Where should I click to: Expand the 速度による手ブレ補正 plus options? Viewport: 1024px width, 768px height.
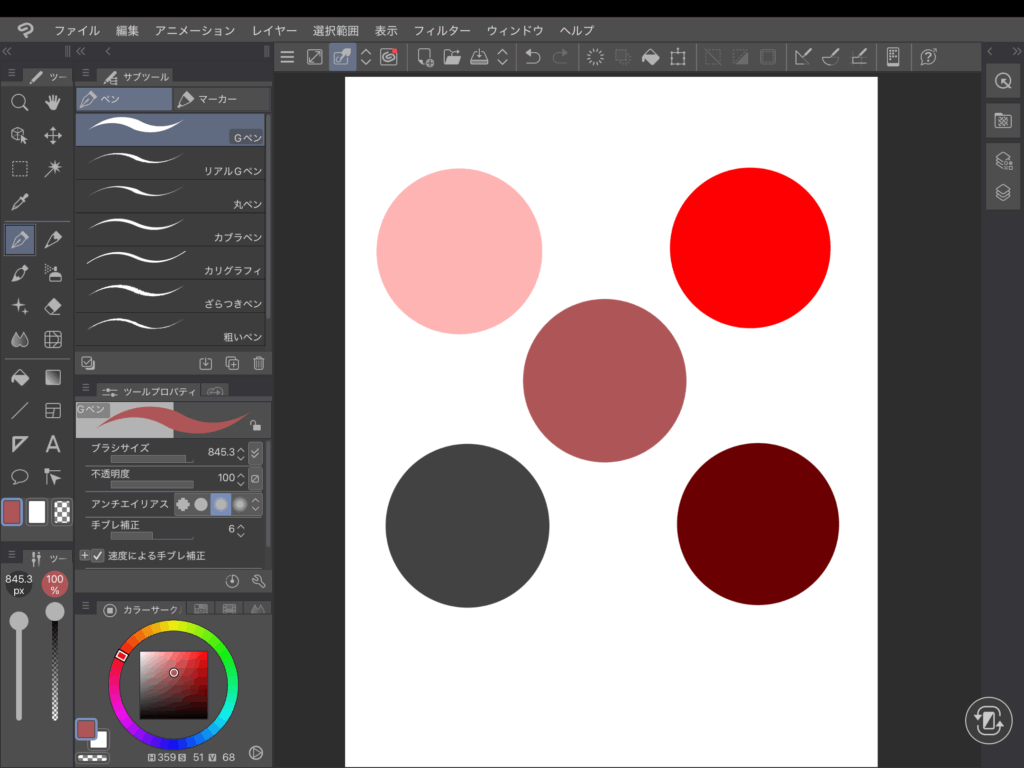[84, 555]
